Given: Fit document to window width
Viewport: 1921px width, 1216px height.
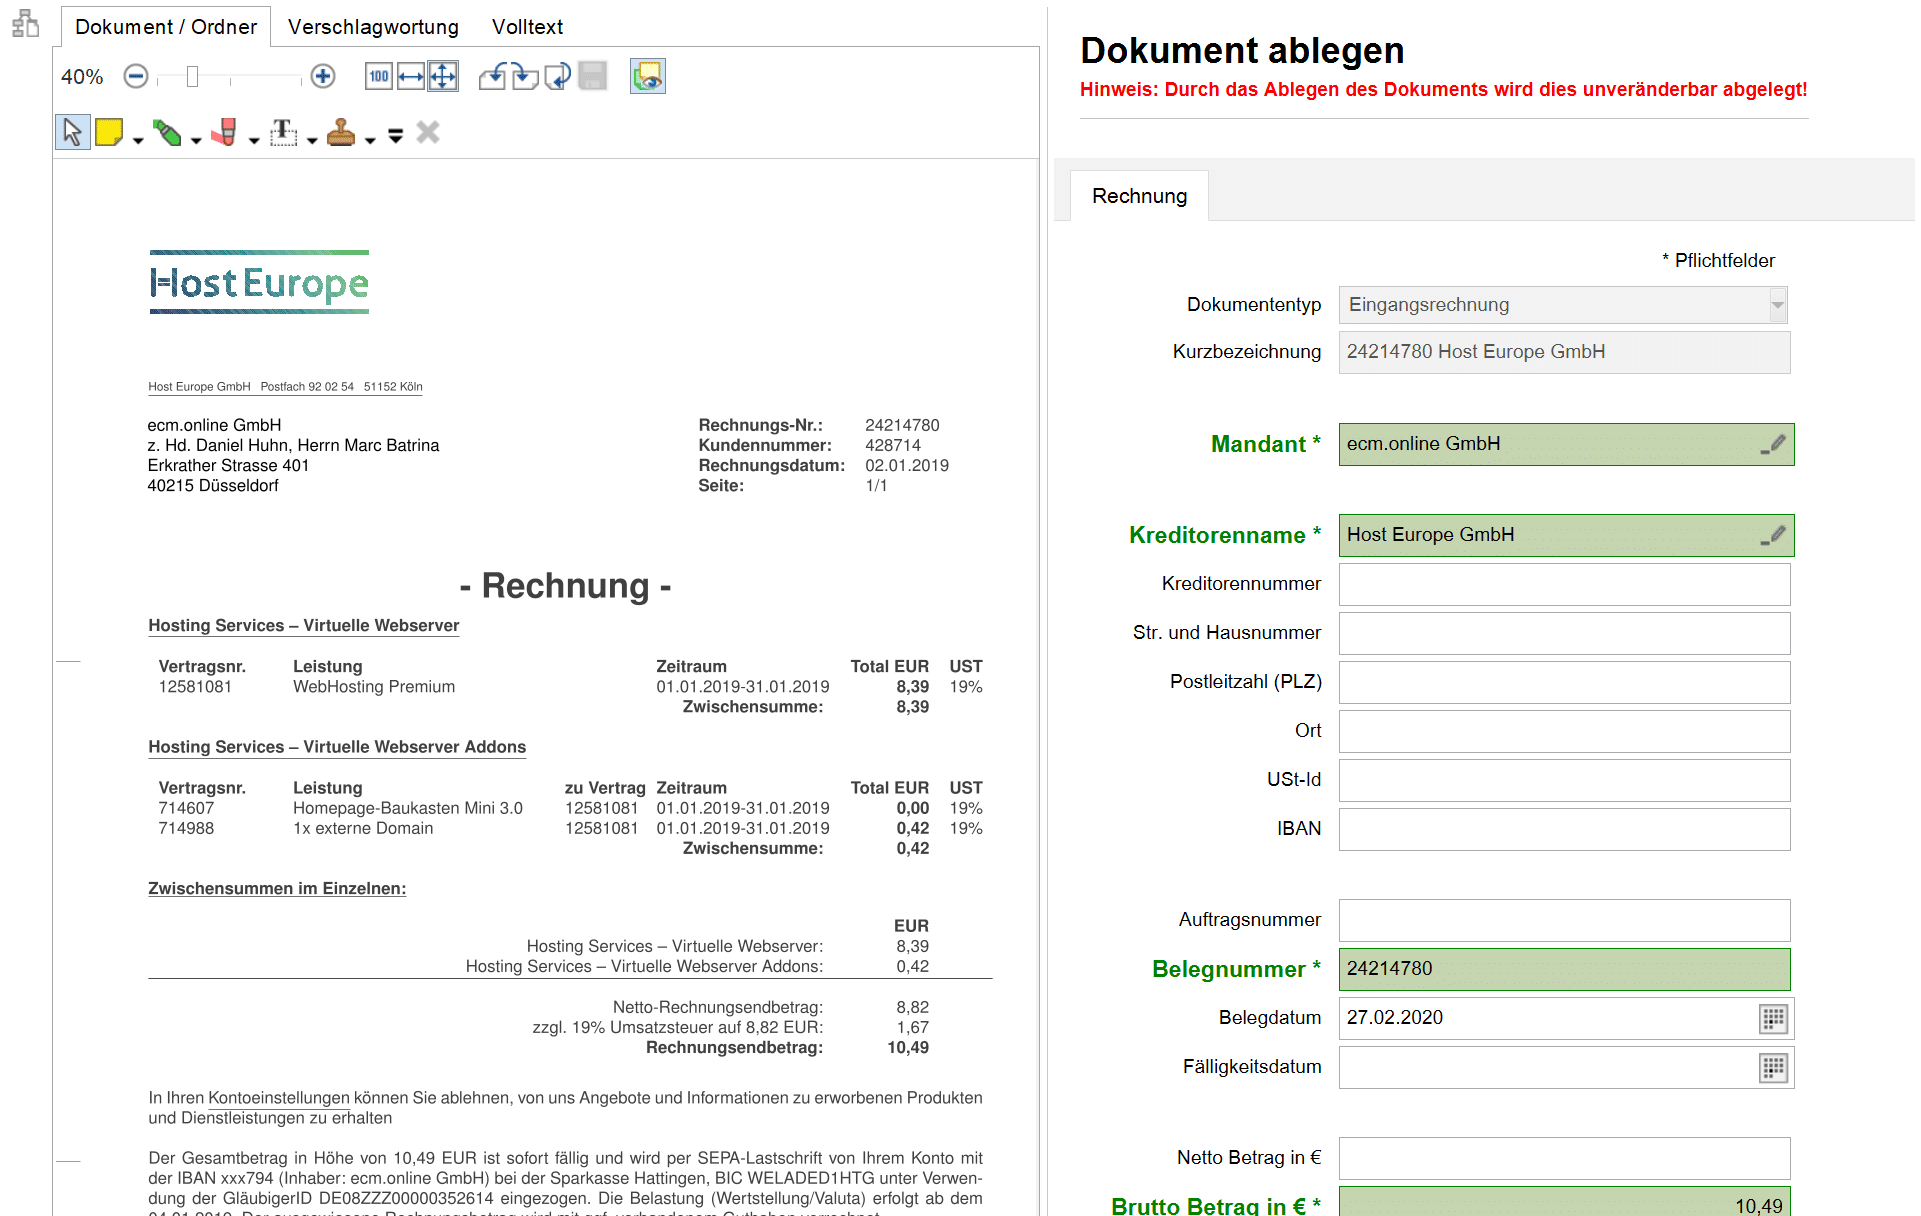Looking at the screenshot, I should click(x=411, y=76).
